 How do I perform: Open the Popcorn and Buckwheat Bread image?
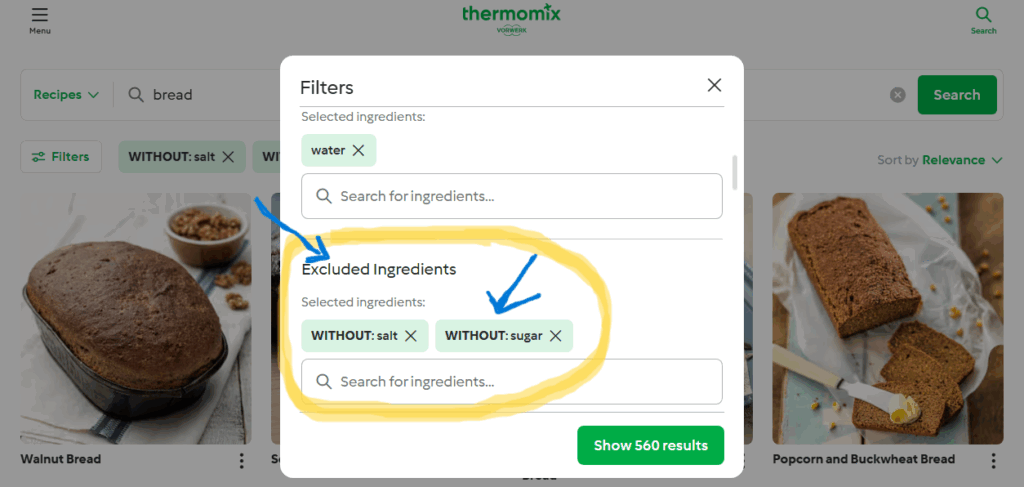(888, 319)
